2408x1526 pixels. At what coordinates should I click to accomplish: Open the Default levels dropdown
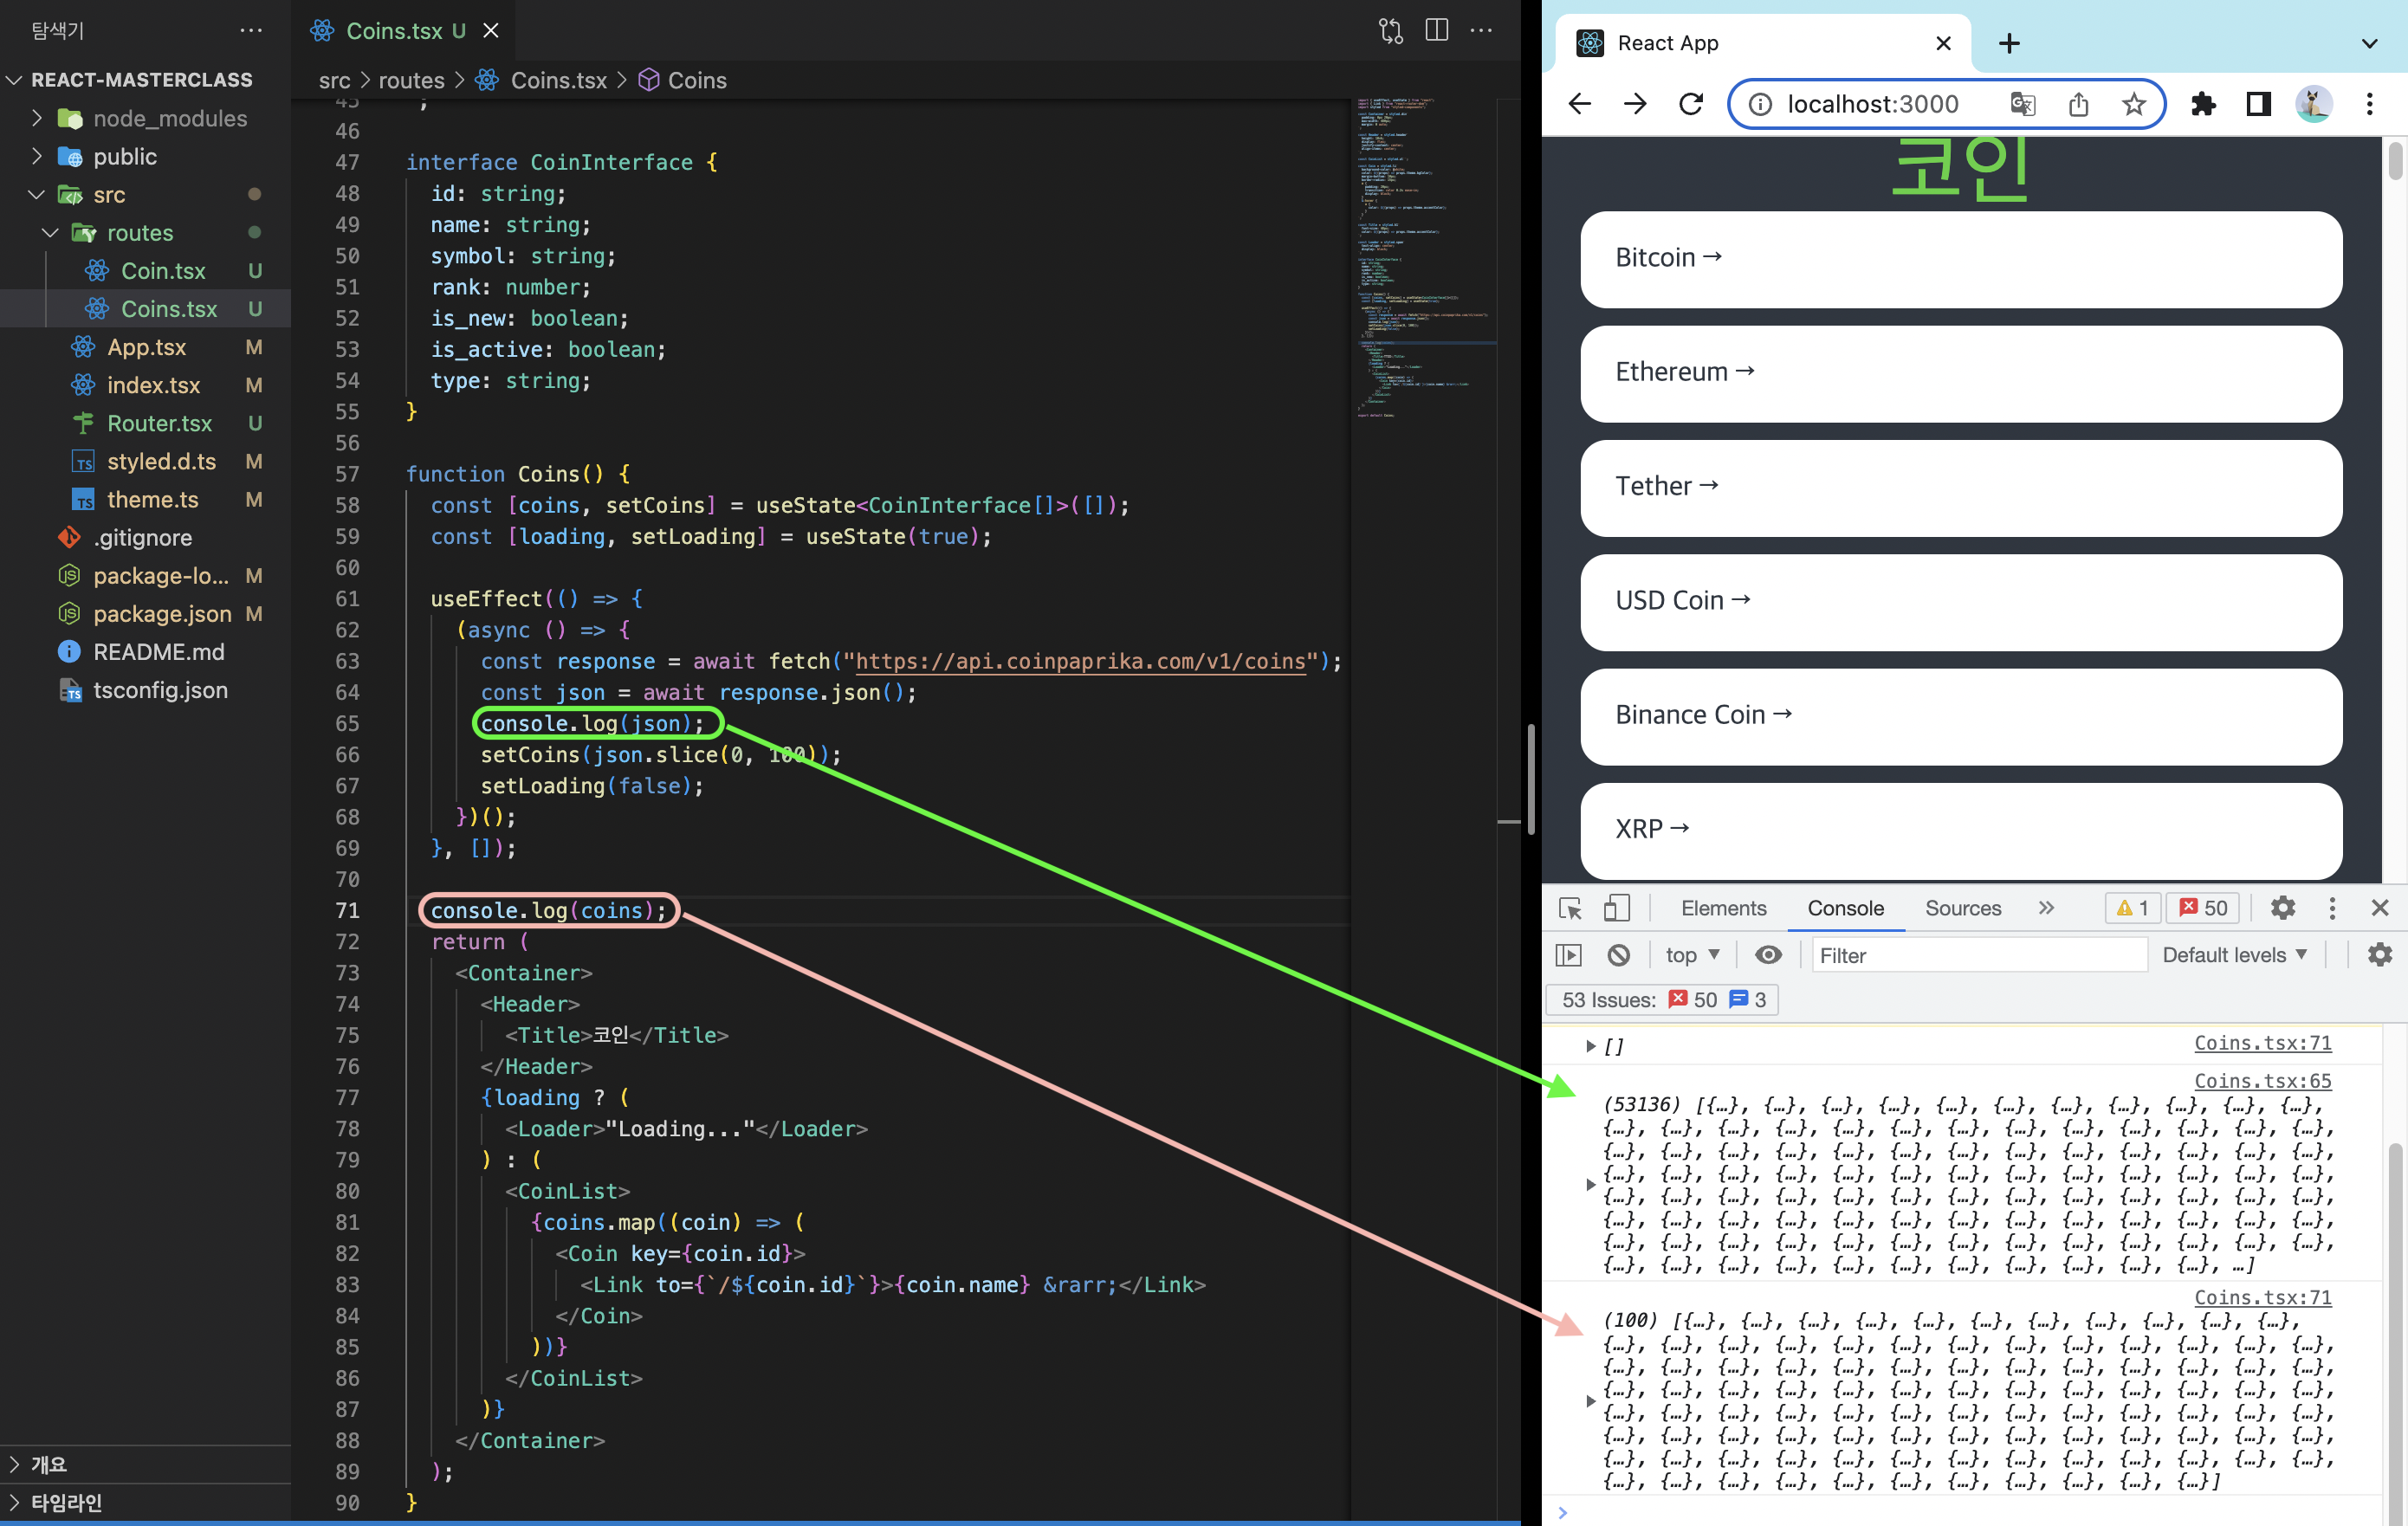coord(2234,955)
